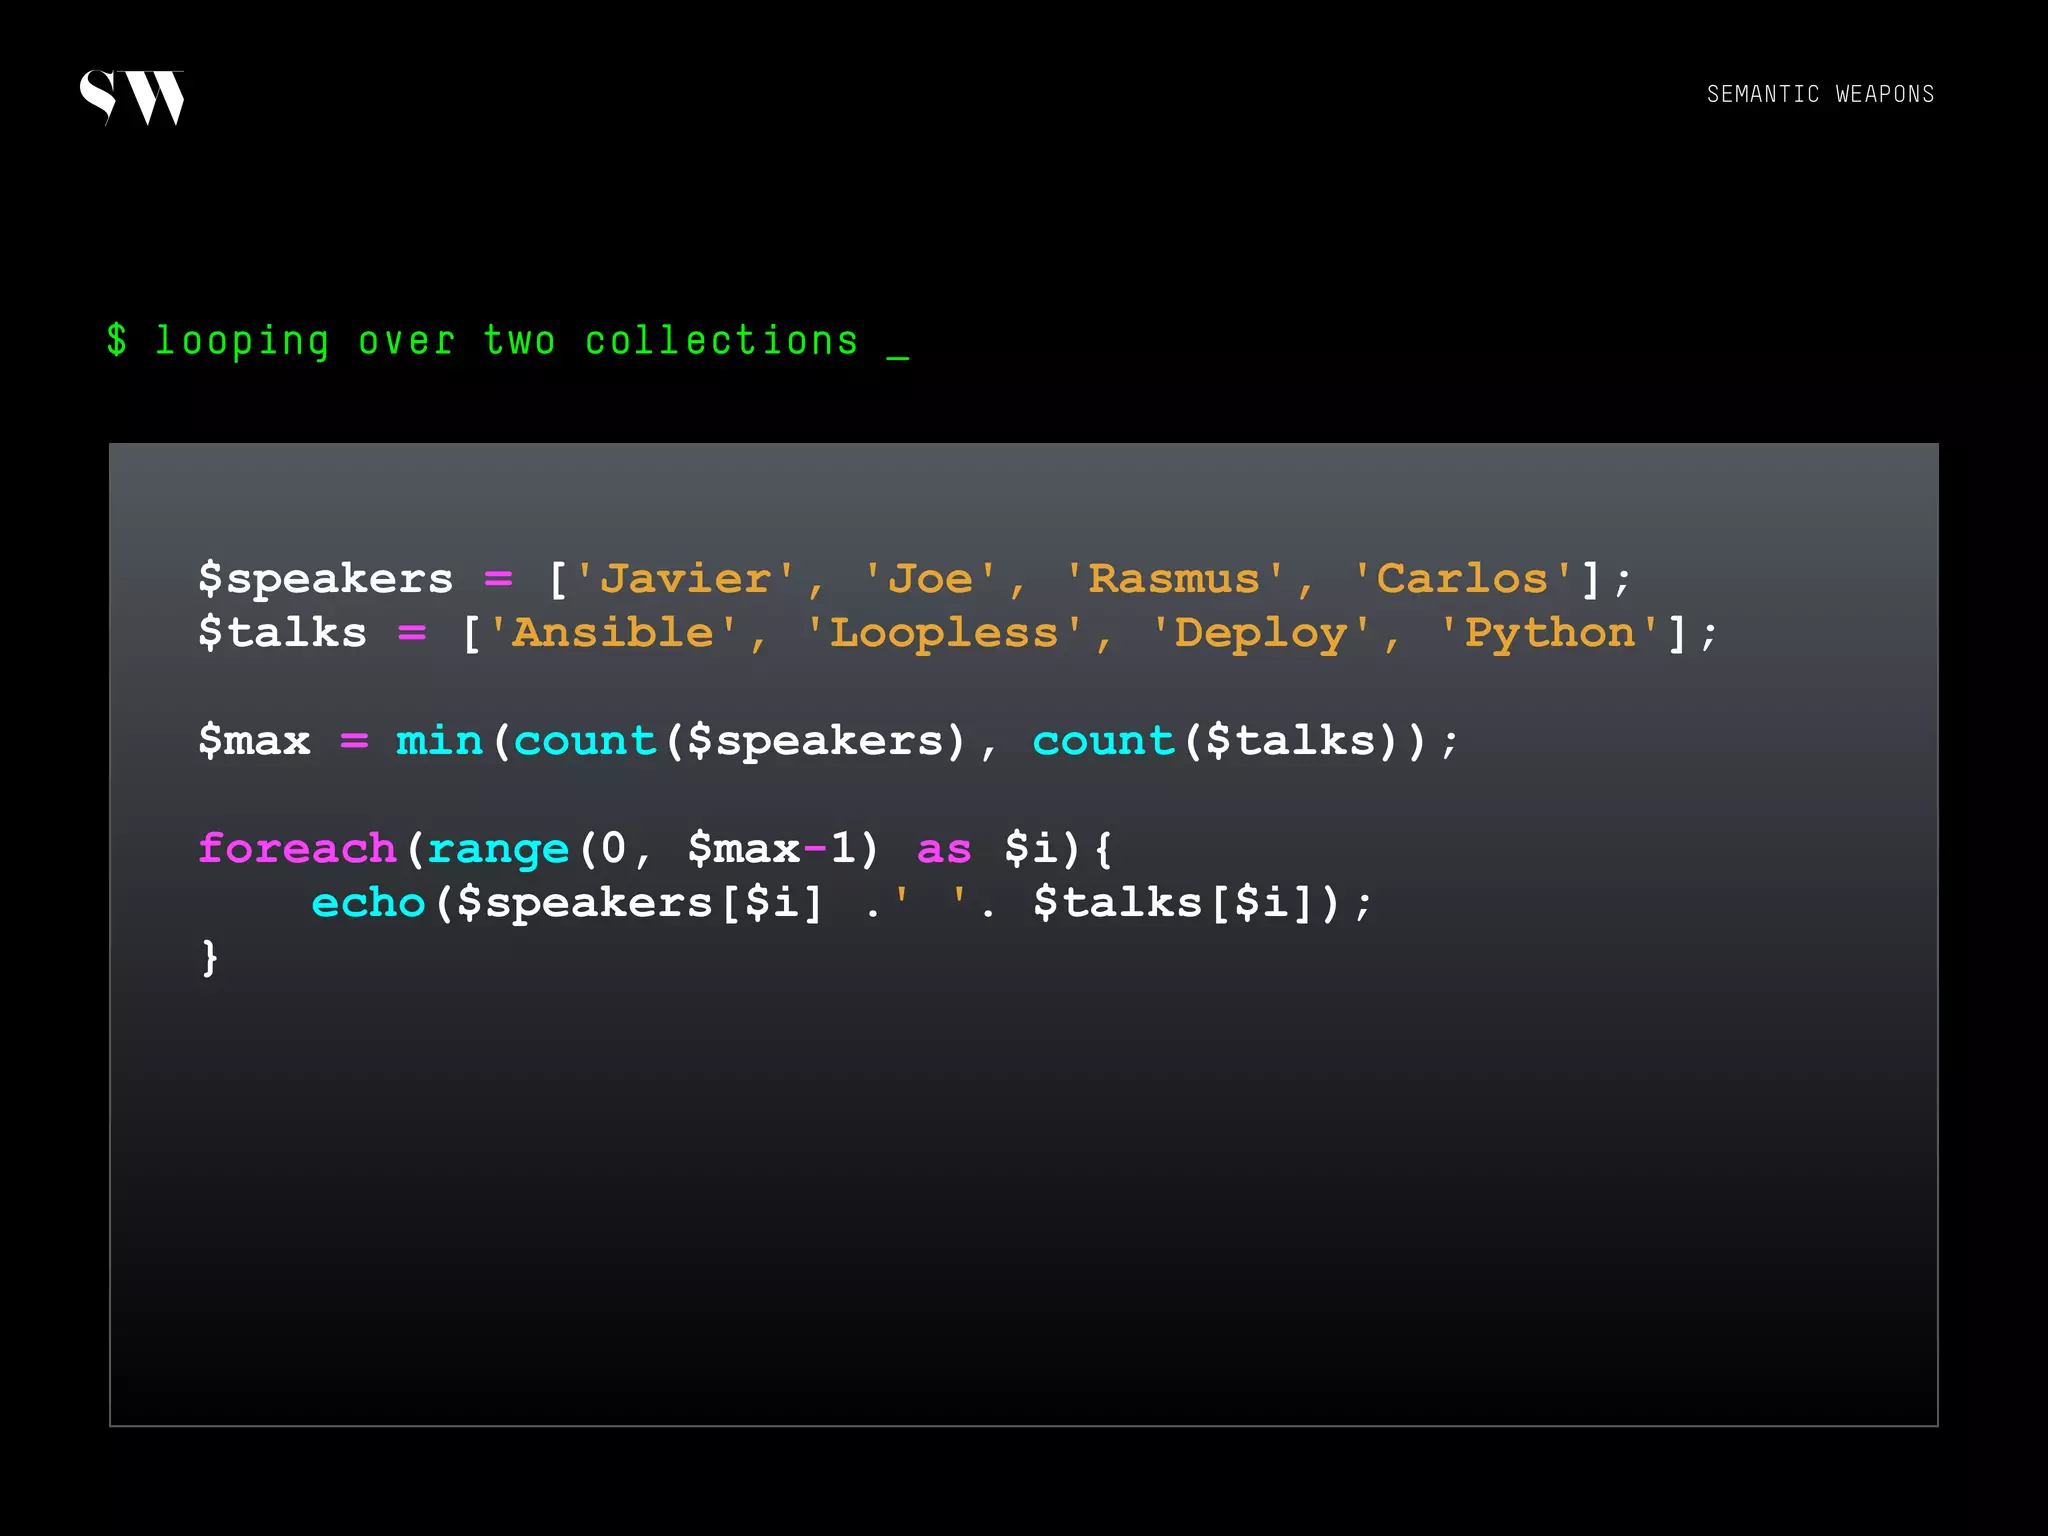Click 'count' before ($talks)
This screenshot has width=2048, height=1536.
tap(1103, 741)
